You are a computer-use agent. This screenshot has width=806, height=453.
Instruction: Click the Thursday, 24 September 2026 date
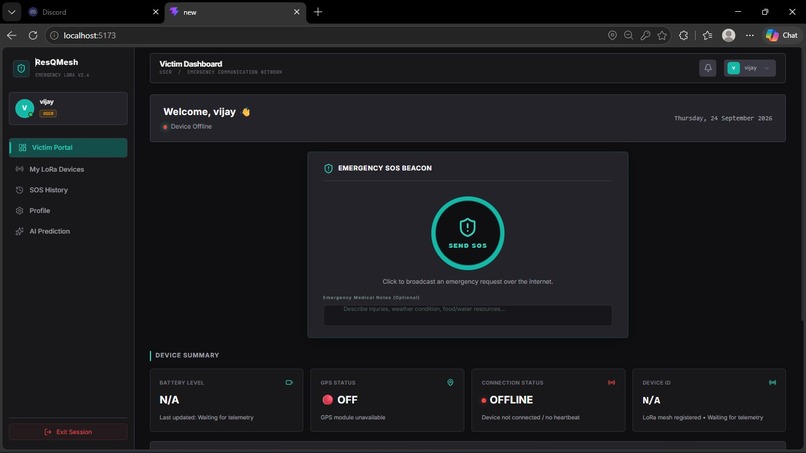tap(723, 118)
